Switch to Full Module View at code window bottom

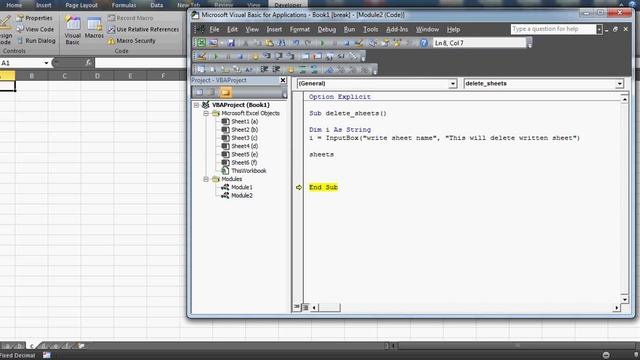(x=305, y=307)
